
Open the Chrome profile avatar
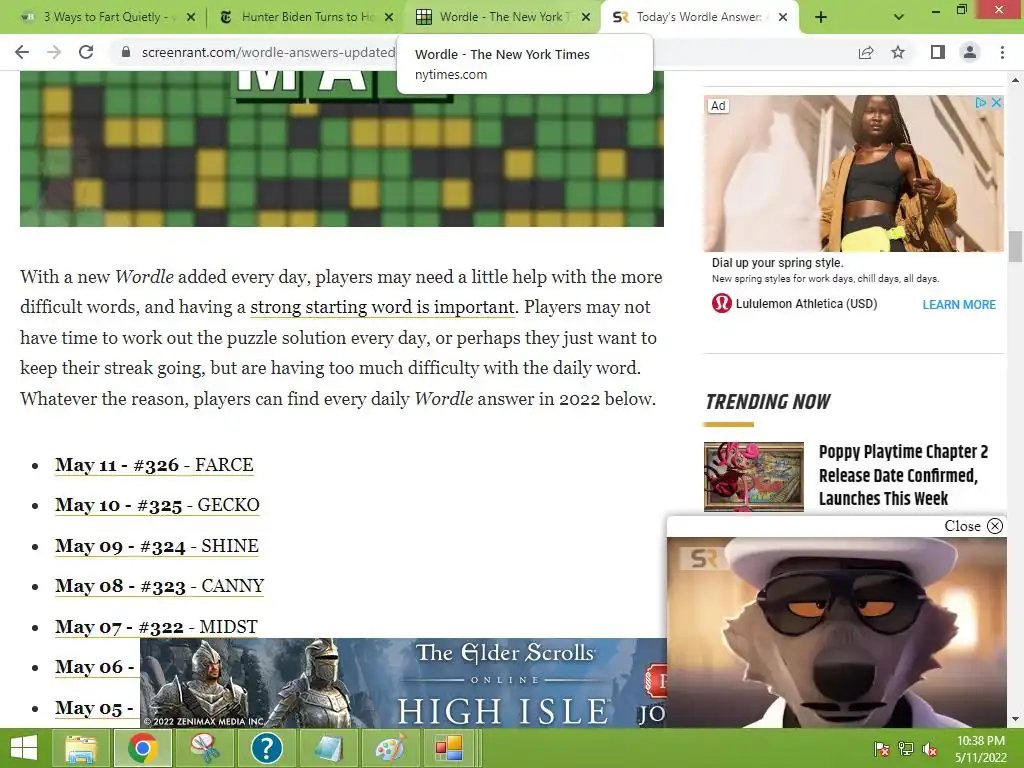tap(970, 52)
